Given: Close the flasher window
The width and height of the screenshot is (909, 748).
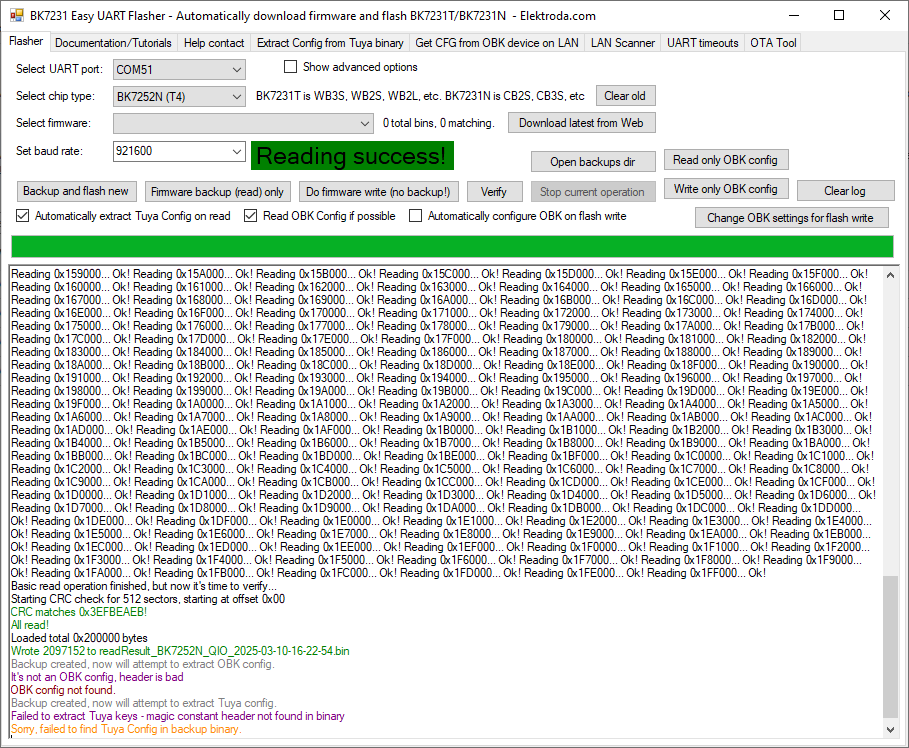Looking at the screenshot, I should tap(885, 16).
